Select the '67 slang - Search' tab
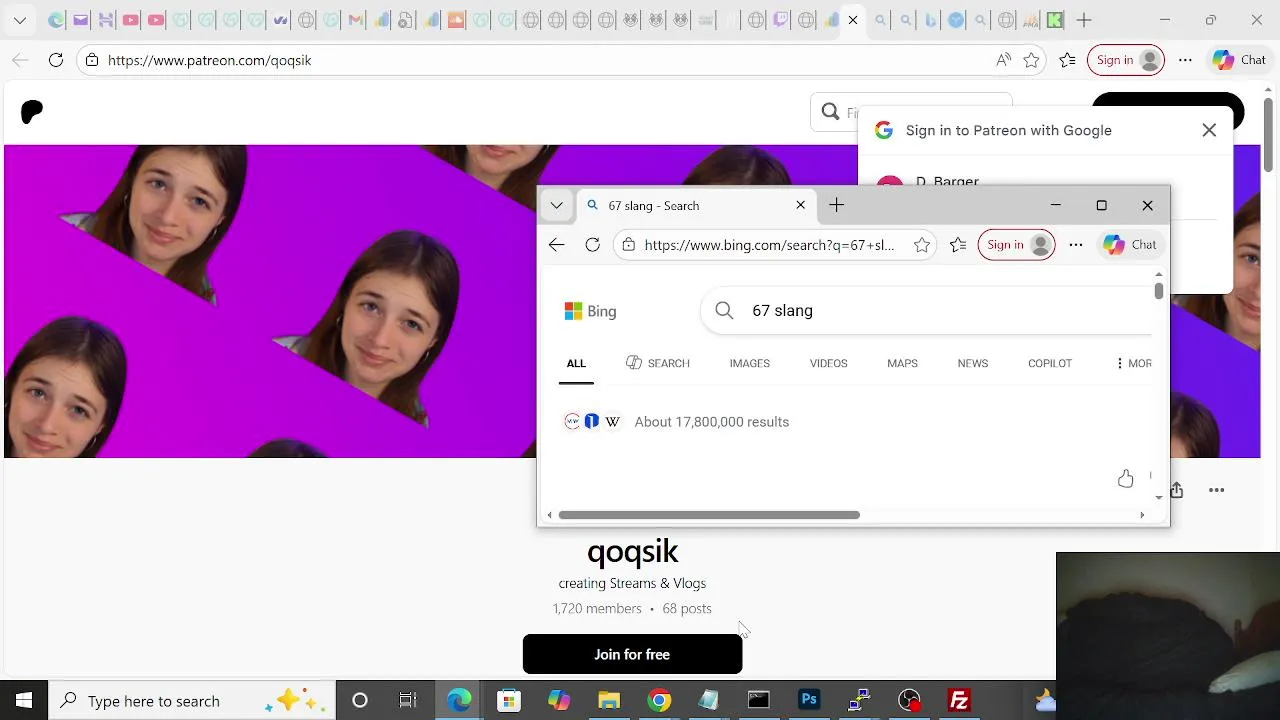 696,205
